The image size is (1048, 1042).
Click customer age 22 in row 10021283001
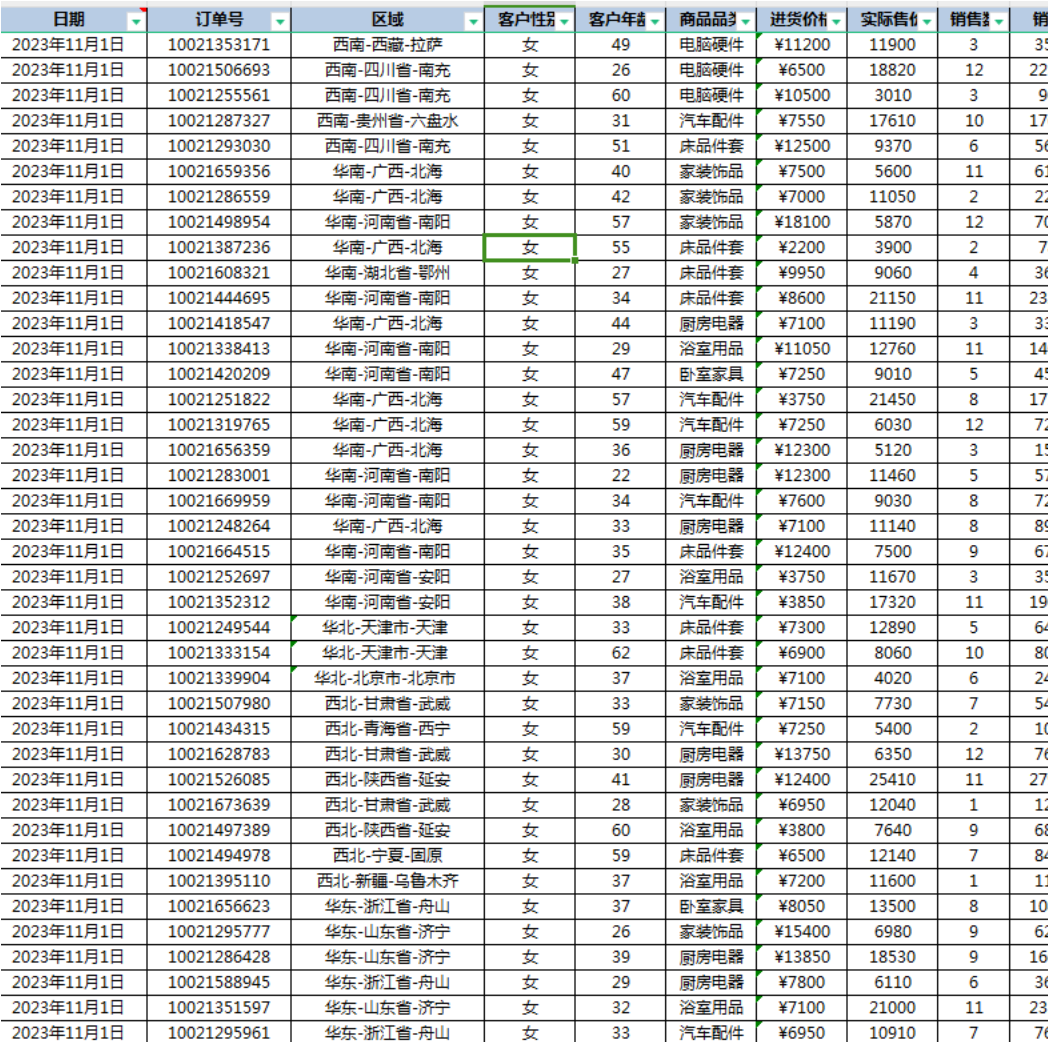(620, 476)
